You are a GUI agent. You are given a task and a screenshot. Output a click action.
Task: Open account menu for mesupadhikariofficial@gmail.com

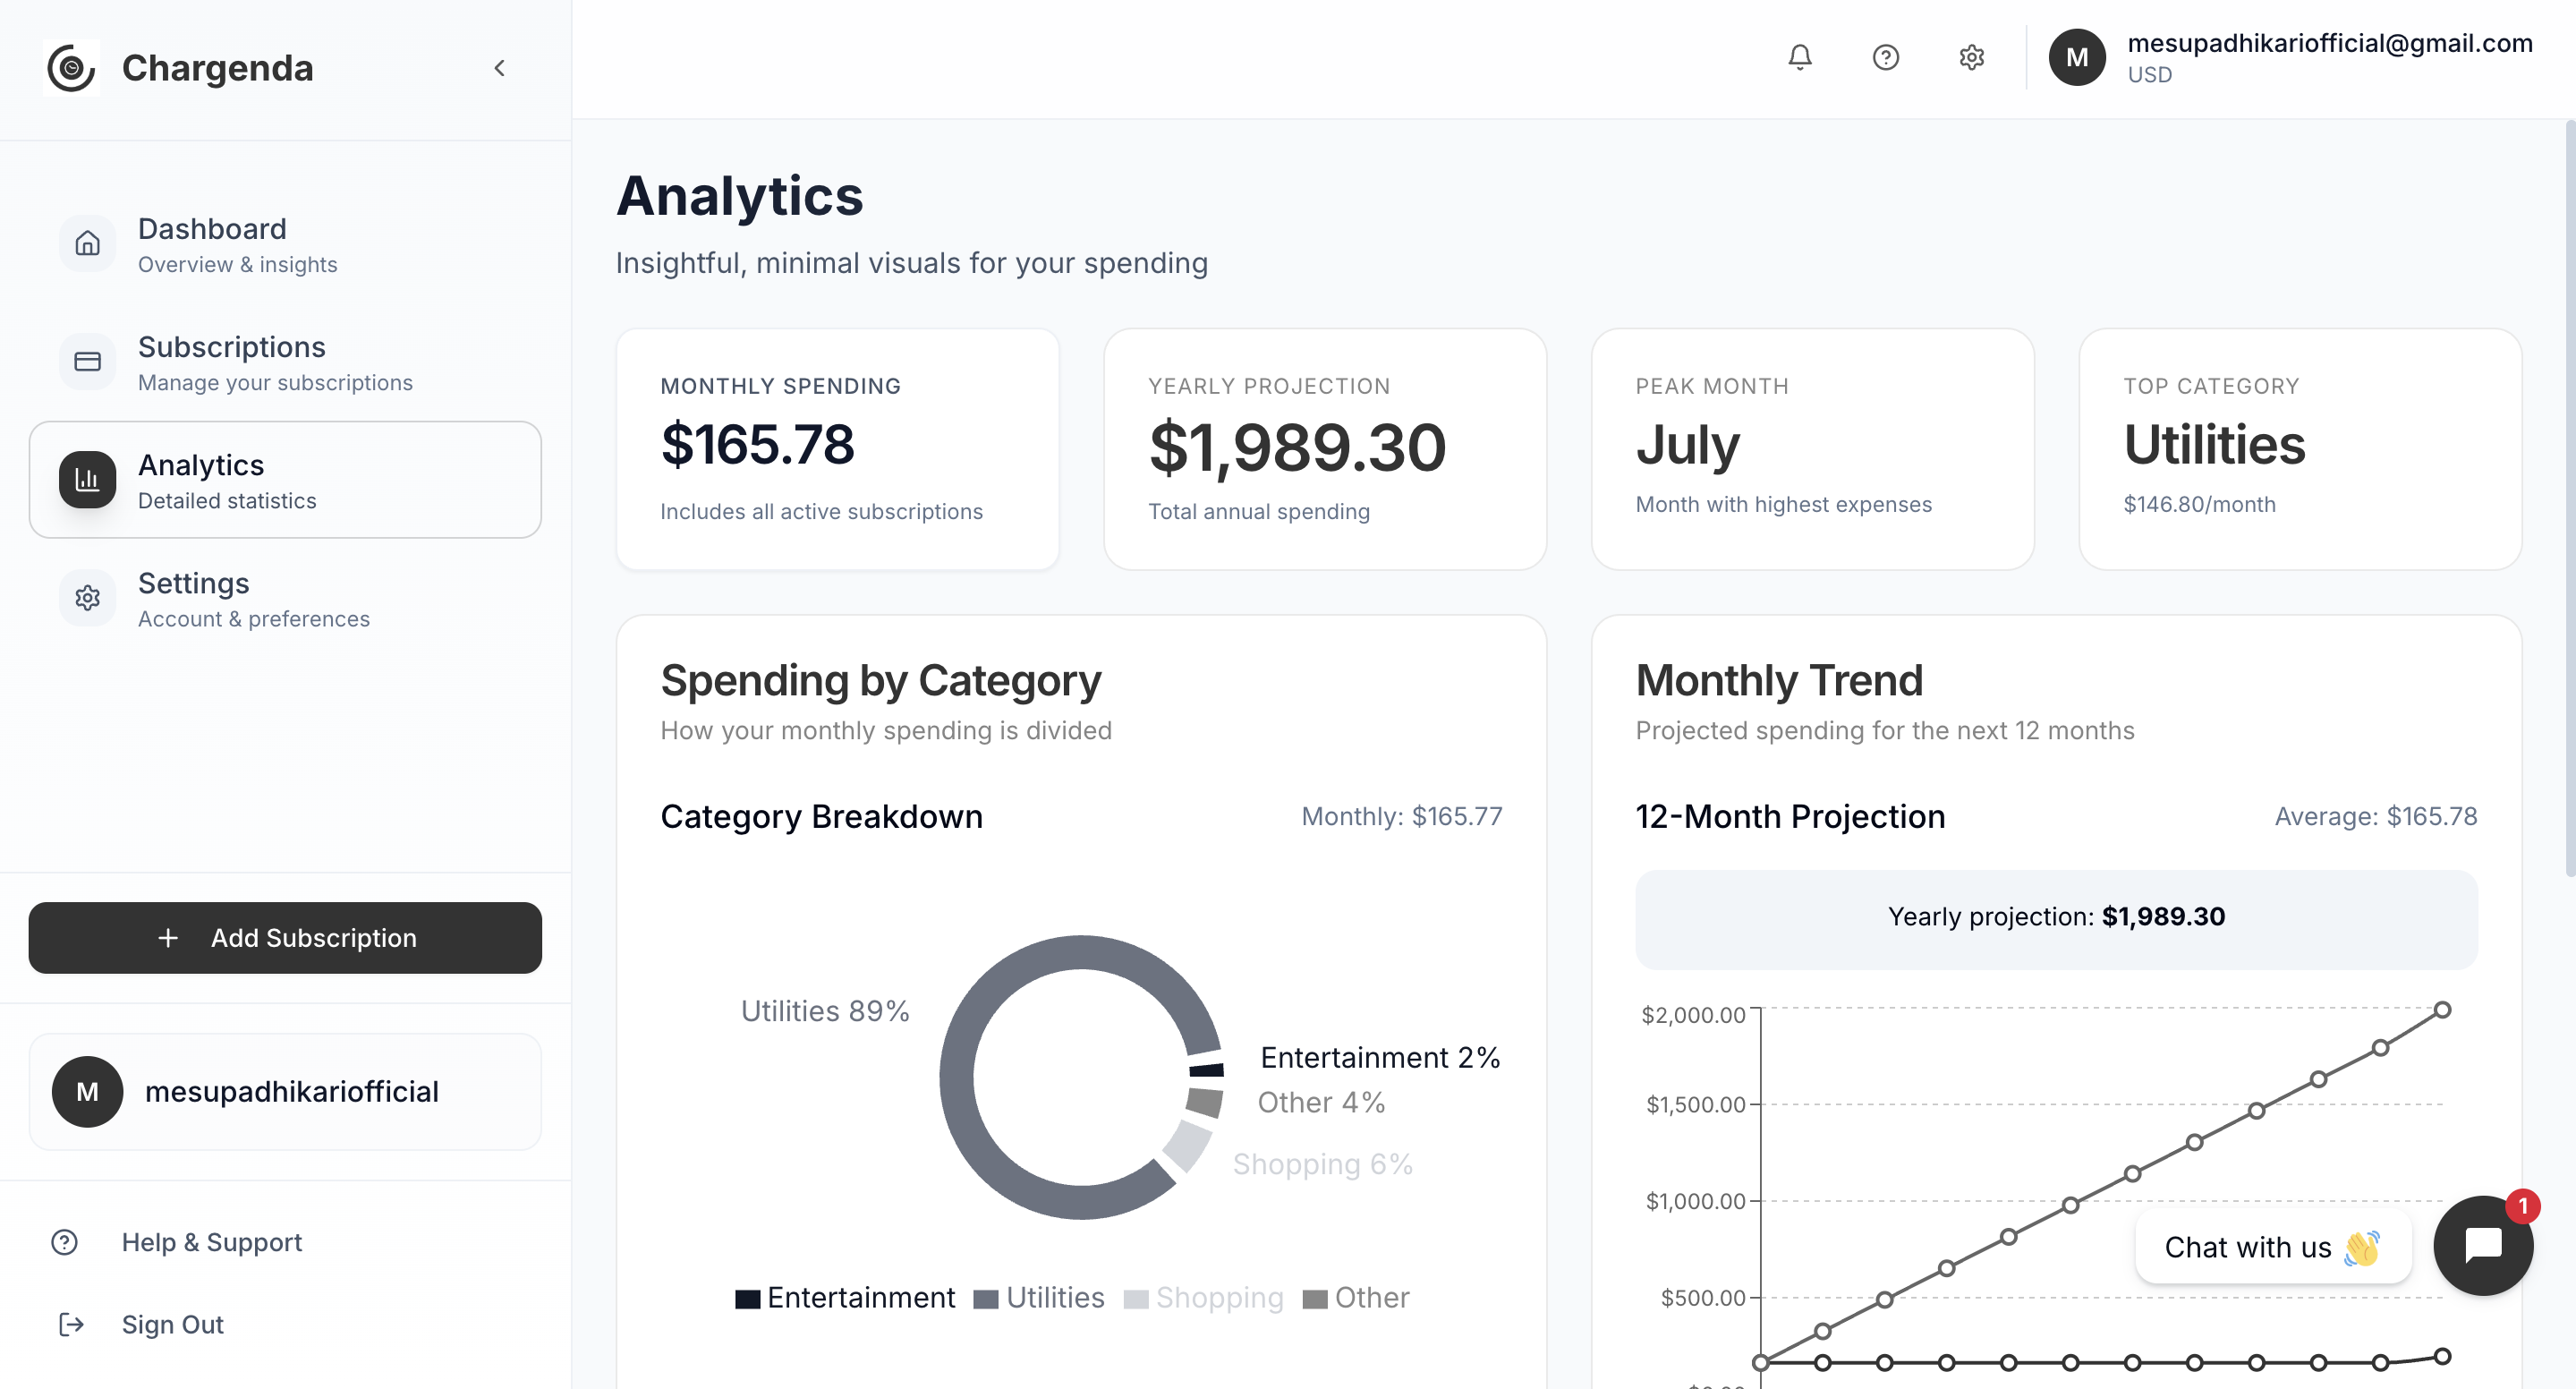coord(2290,57)
